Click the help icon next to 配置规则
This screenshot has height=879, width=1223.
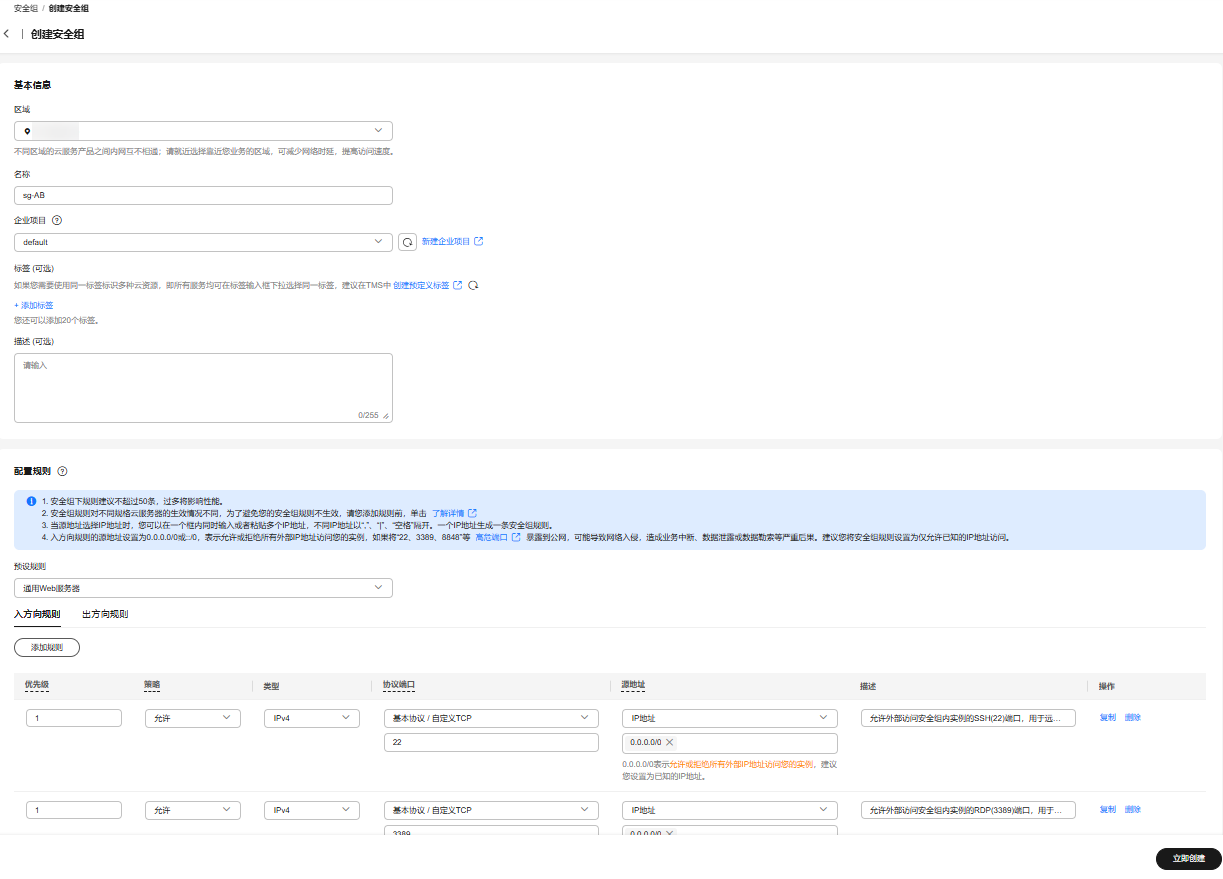[x=62, y=471]
